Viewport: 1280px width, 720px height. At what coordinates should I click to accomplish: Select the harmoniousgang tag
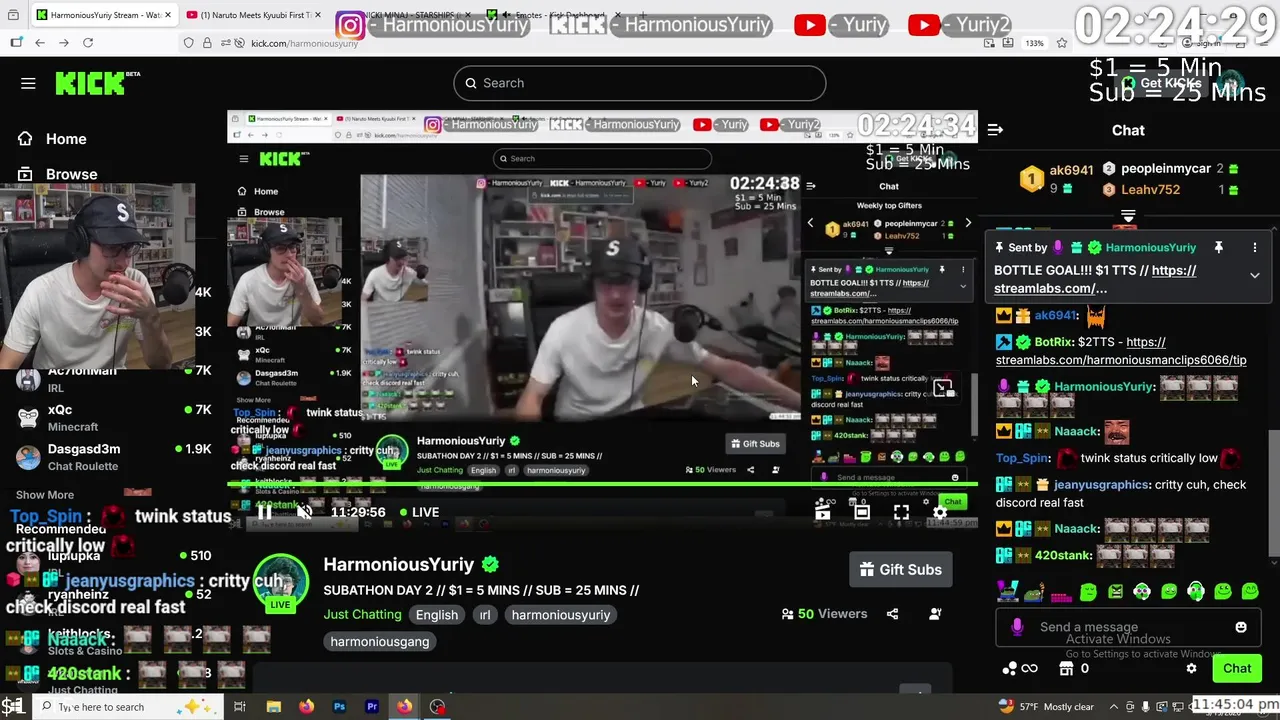(x=380, y=642)
